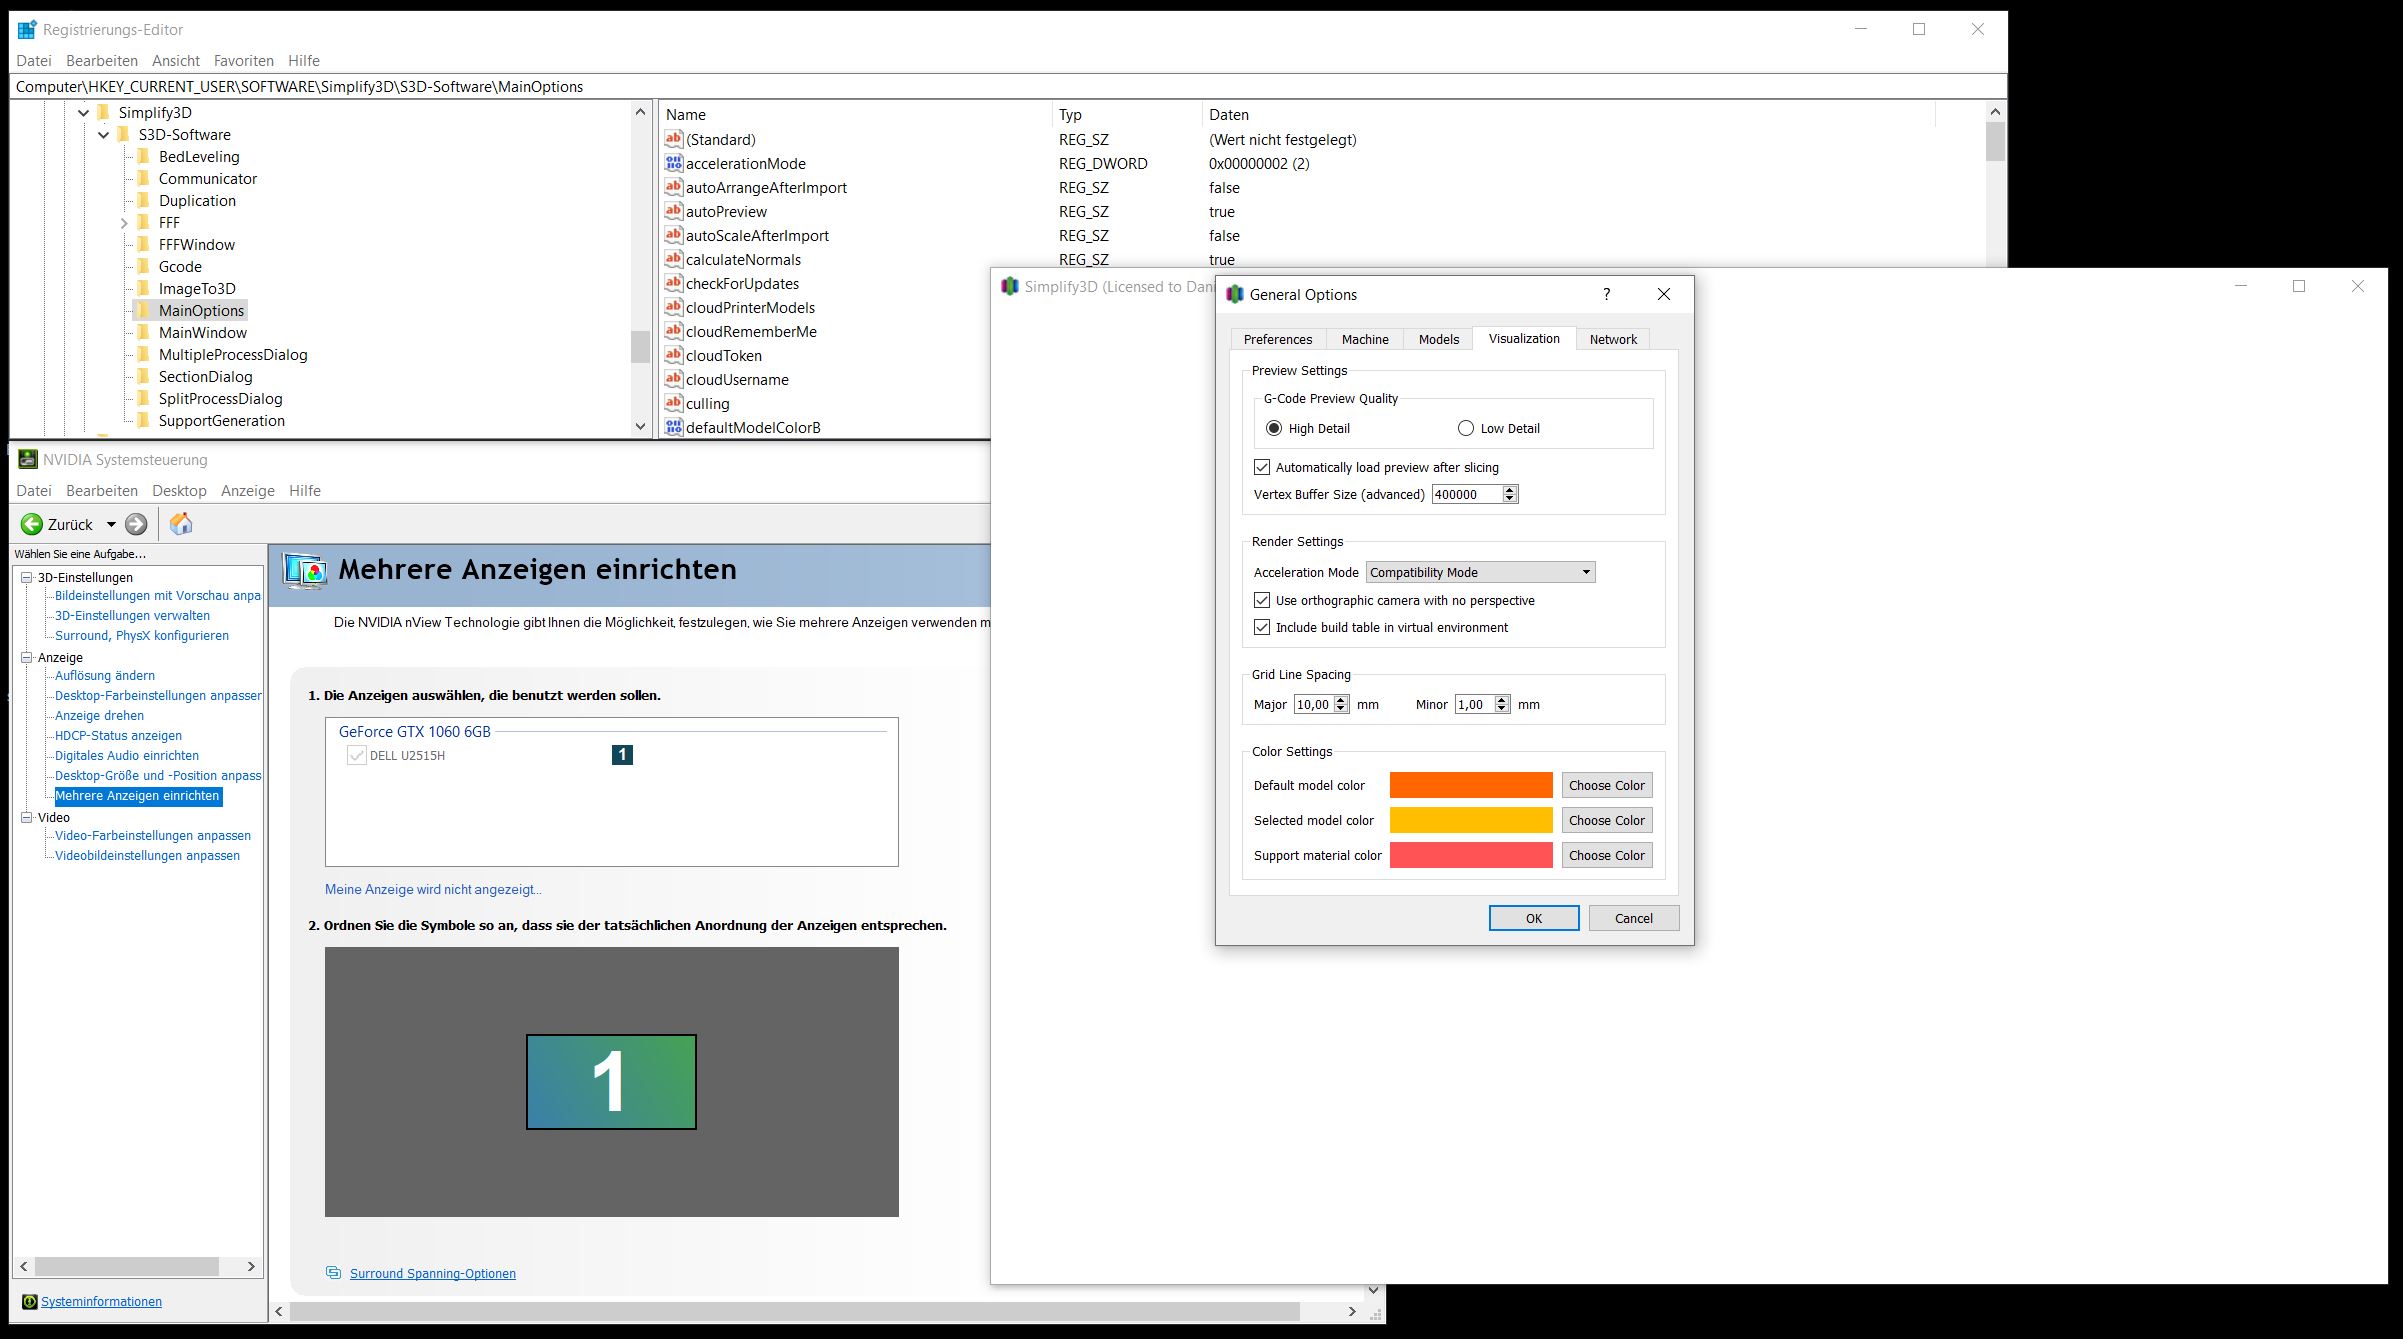Click the General Options title icon

[x=1235, y=294]
